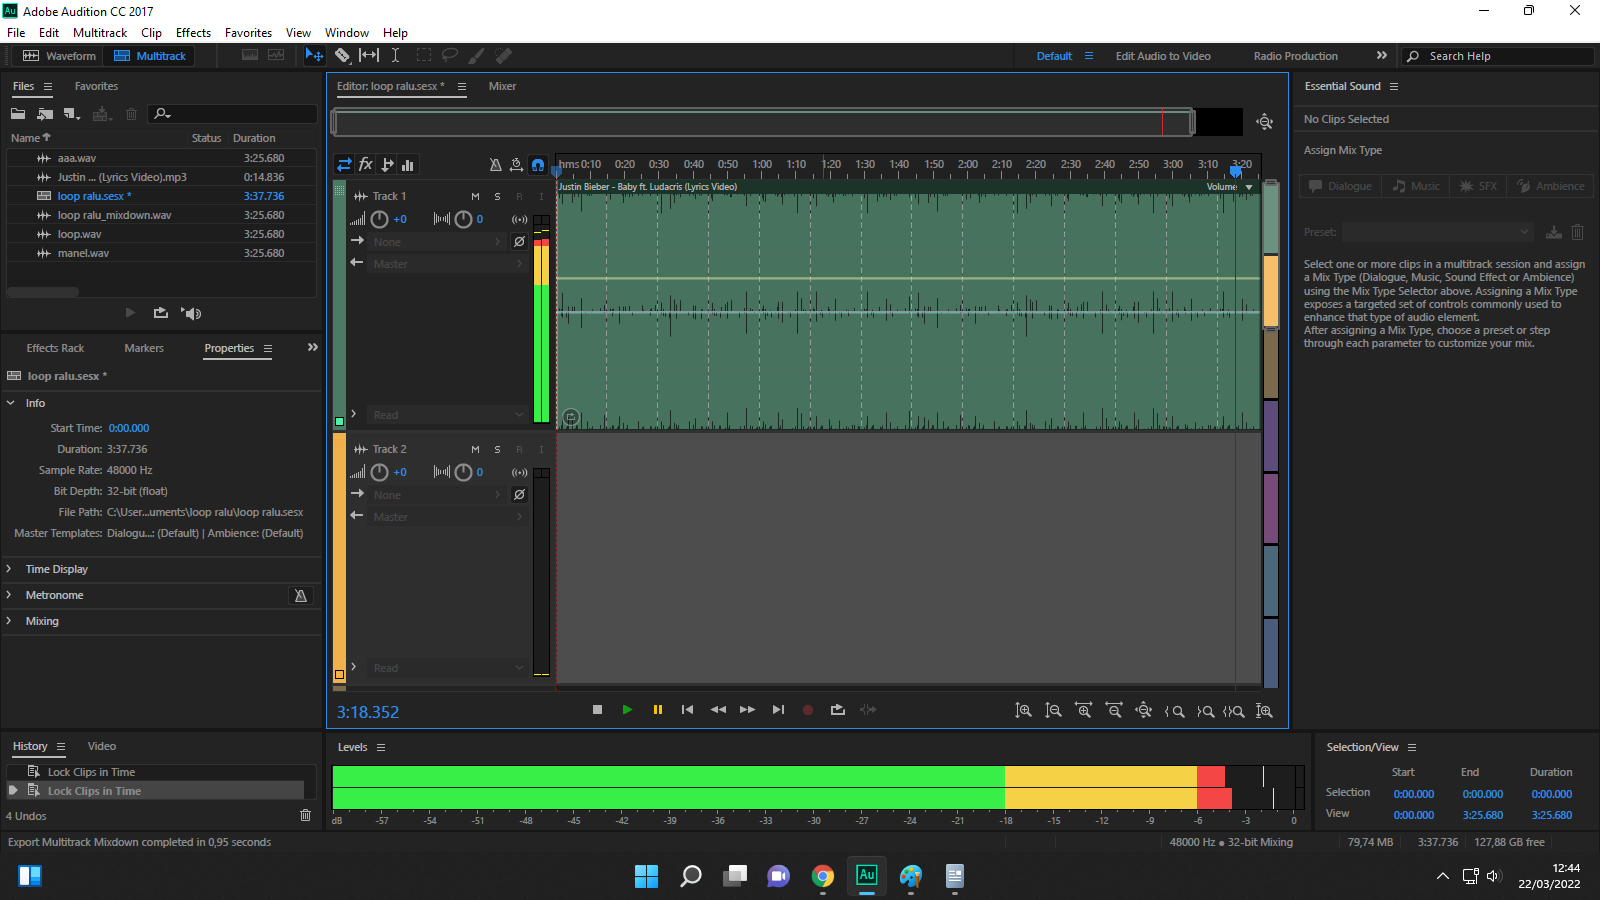Screen dimensions: 1600x900
Task: Select the Radio Production workspace
Action: pos(1295,56)
